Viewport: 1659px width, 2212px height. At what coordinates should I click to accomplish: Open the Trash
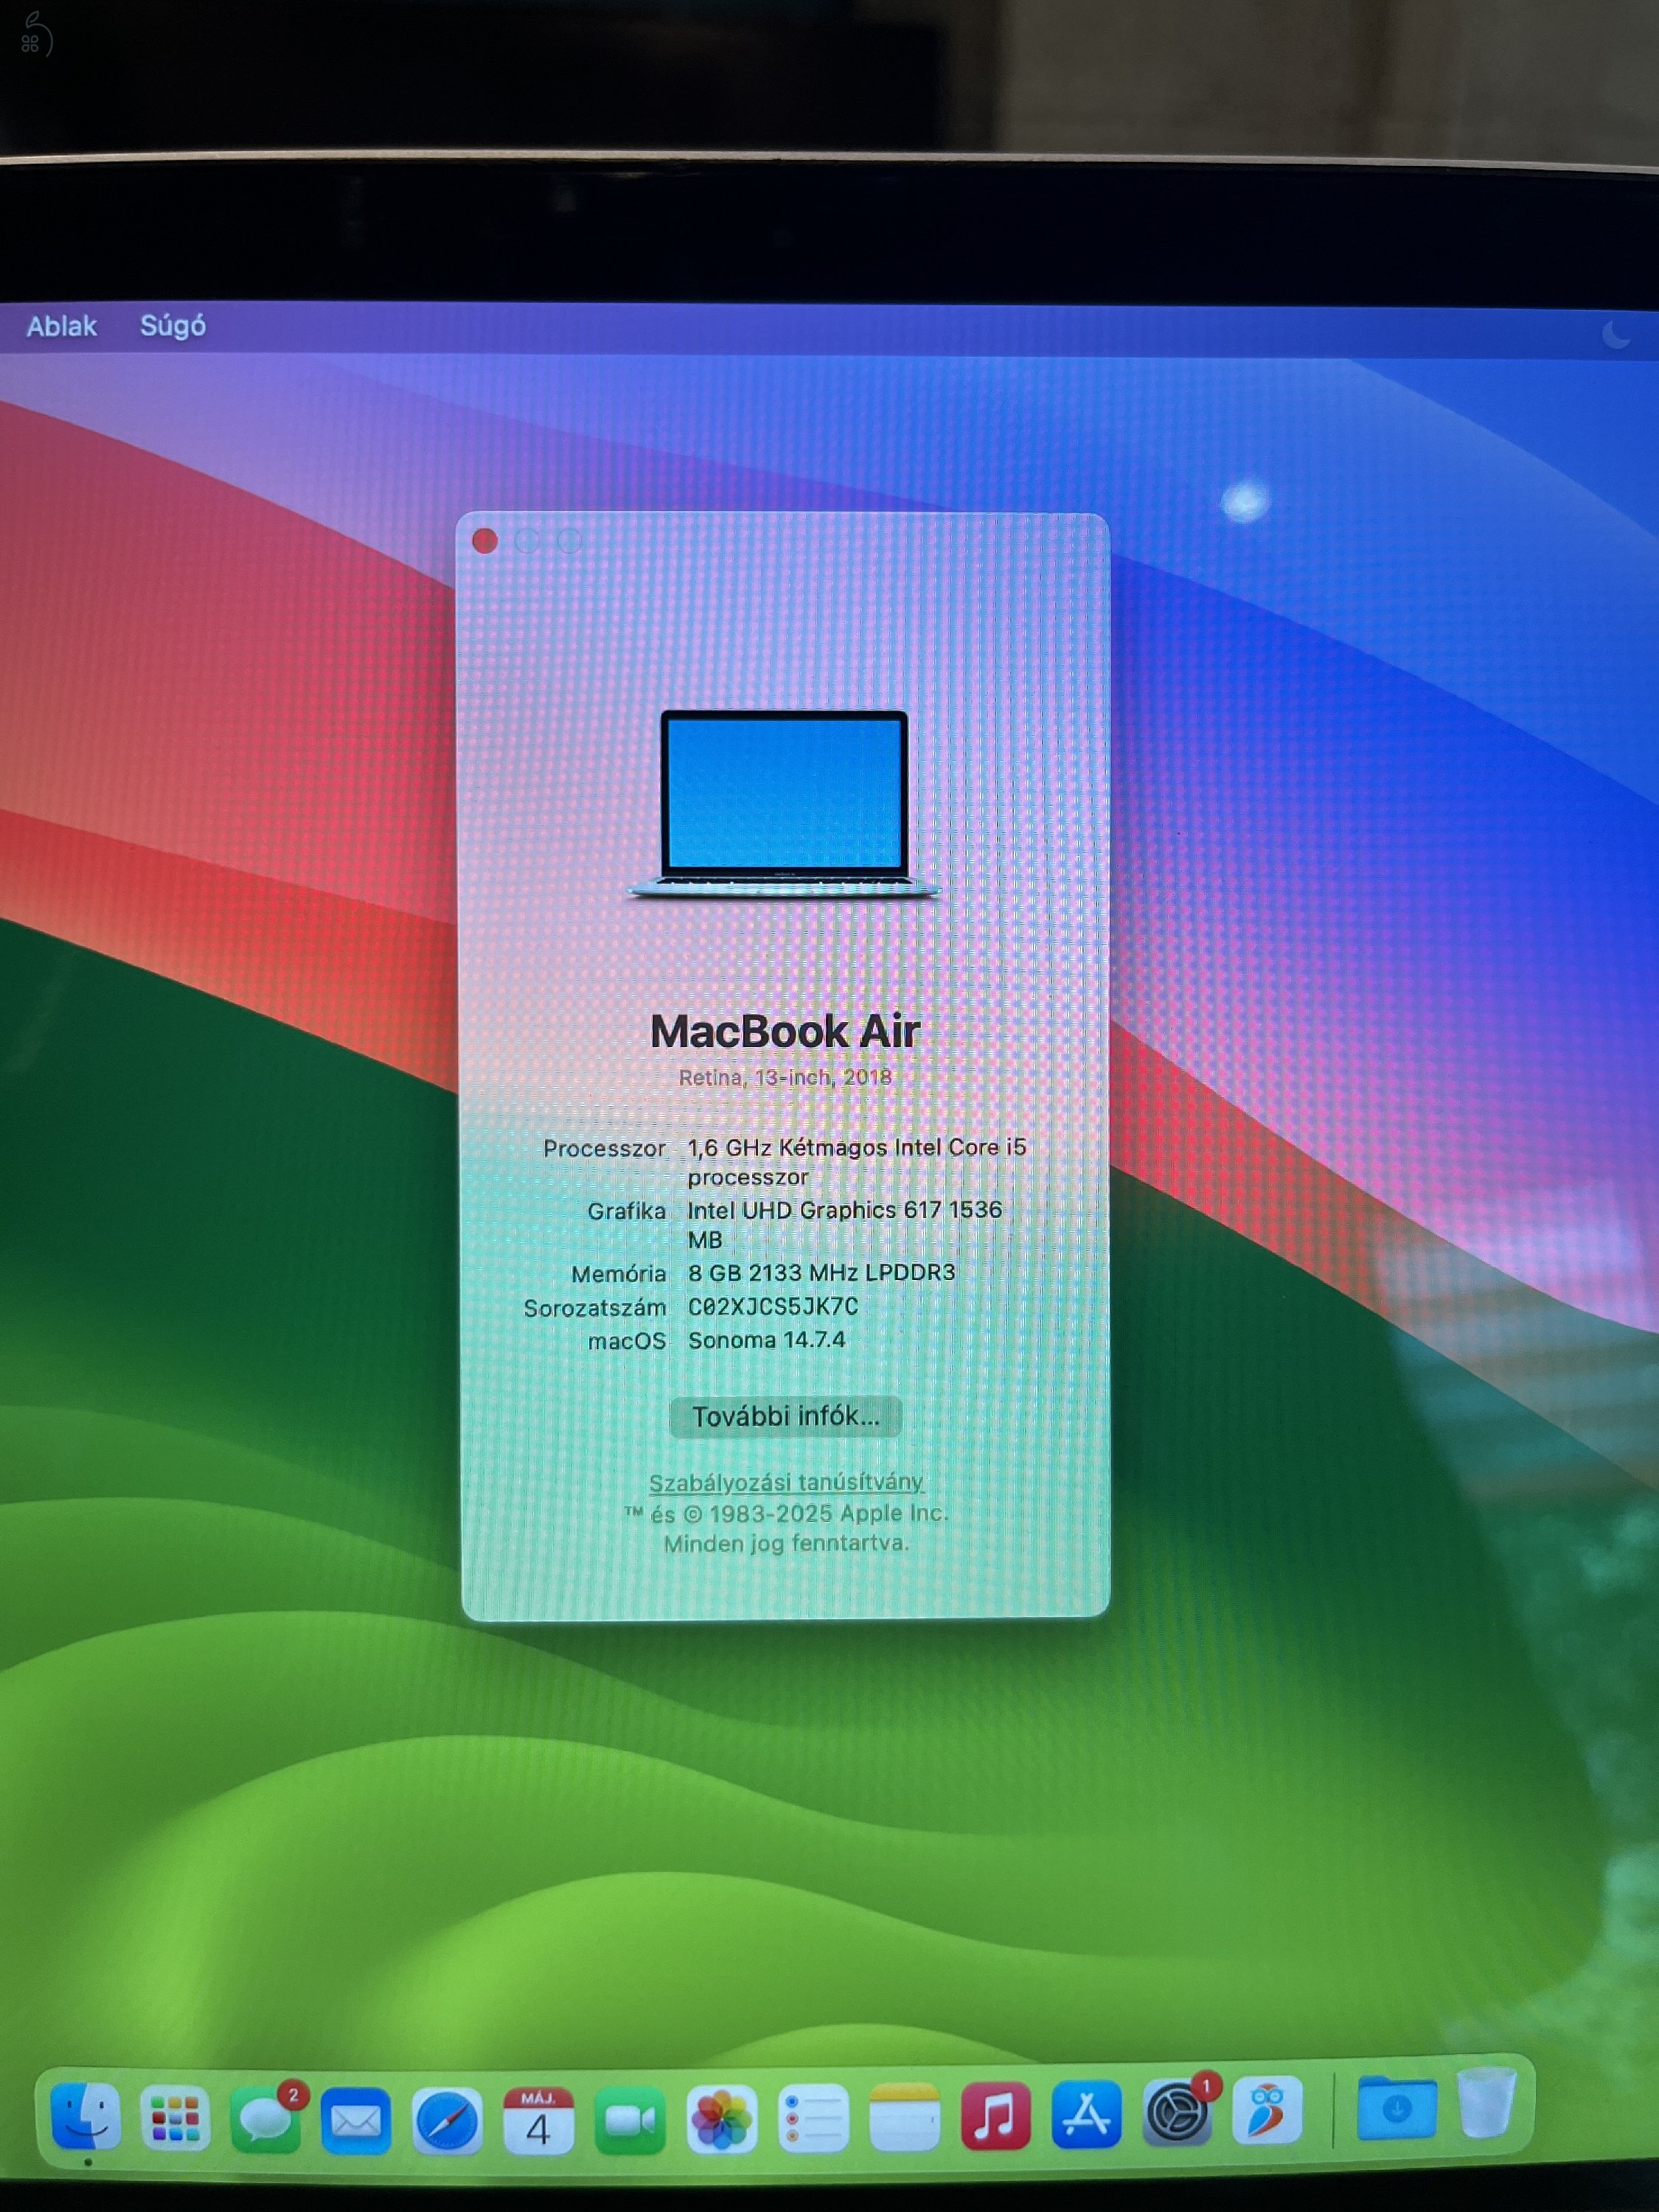[x=1486, y=2102]
